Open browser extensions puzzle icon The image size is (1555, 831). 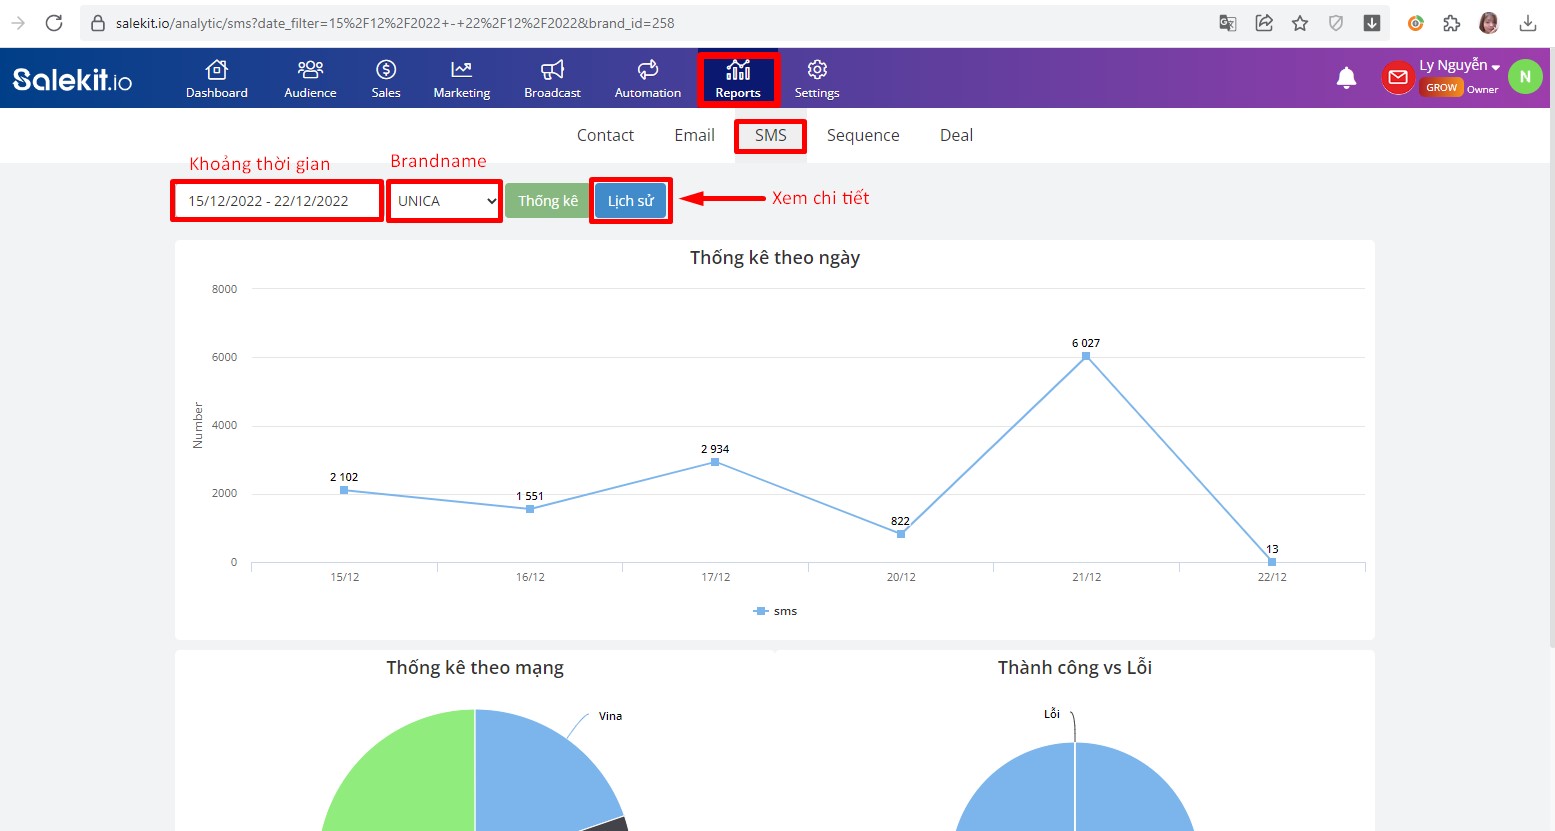coord(1452,23)
